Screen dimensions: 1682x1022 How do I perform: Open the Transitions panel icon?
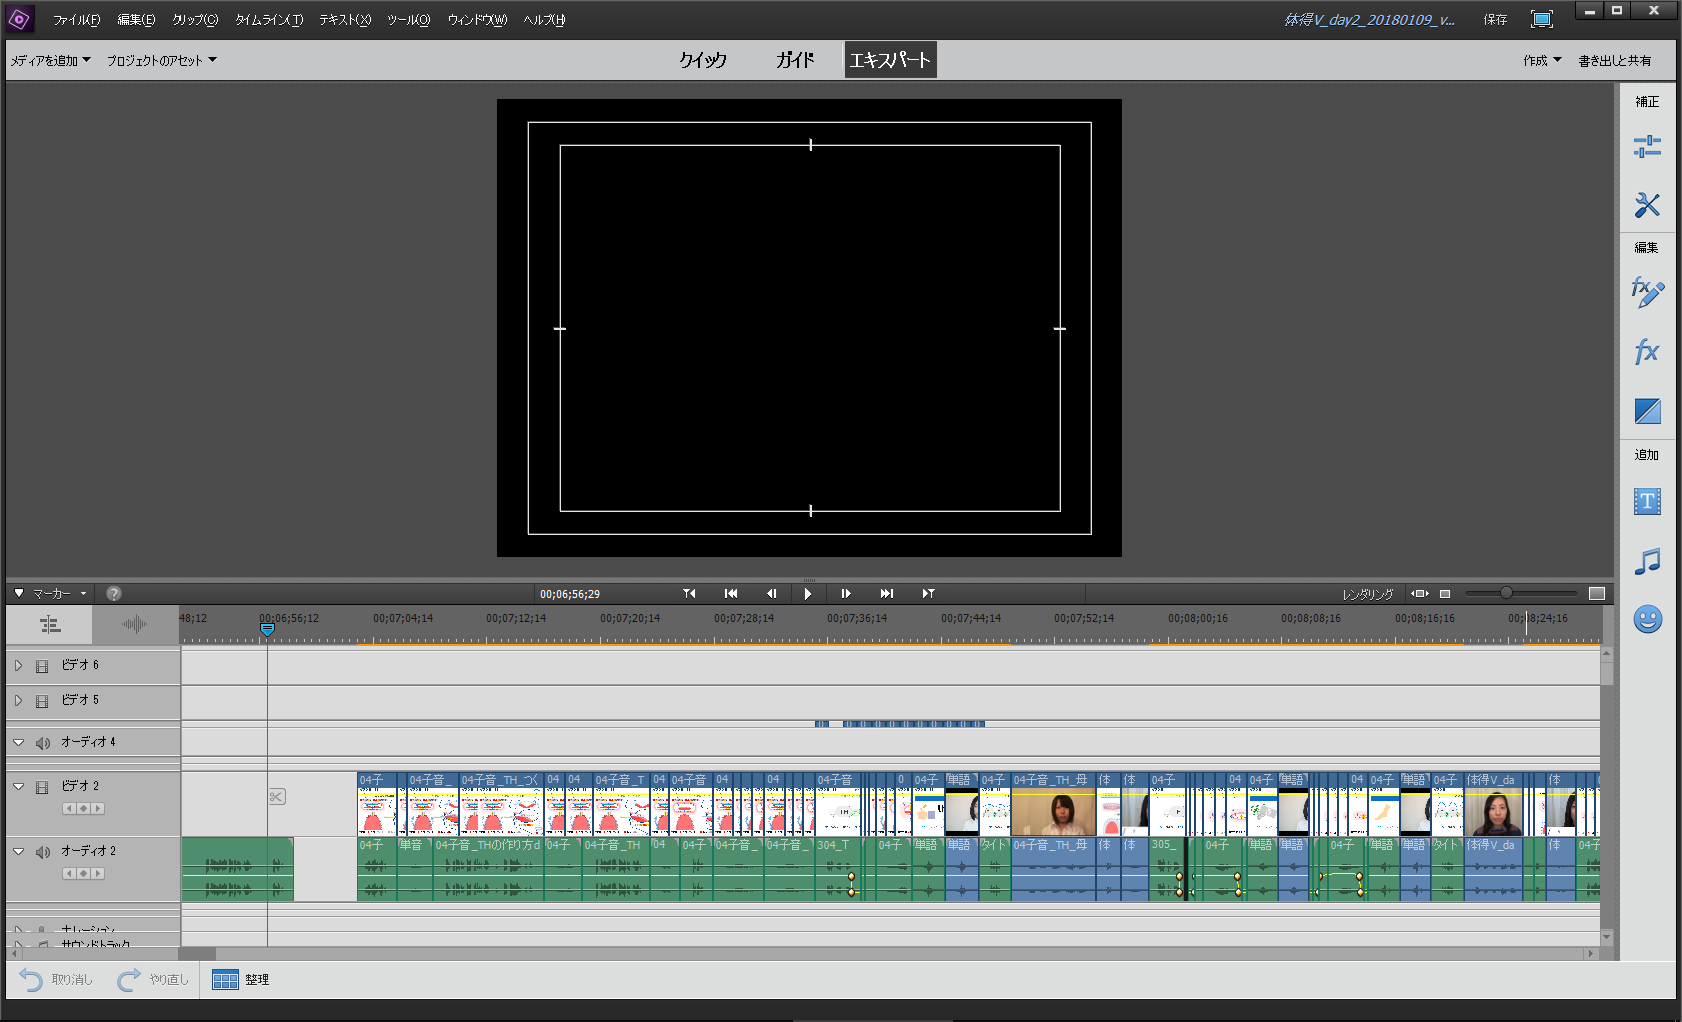(1647, 411)
